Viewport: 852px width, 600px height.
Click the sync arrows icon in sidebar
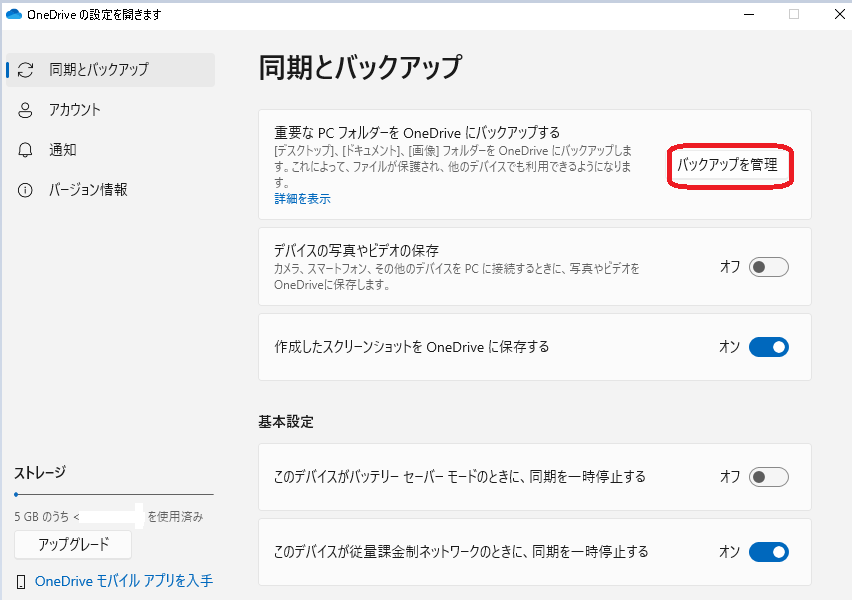[26, 70]
